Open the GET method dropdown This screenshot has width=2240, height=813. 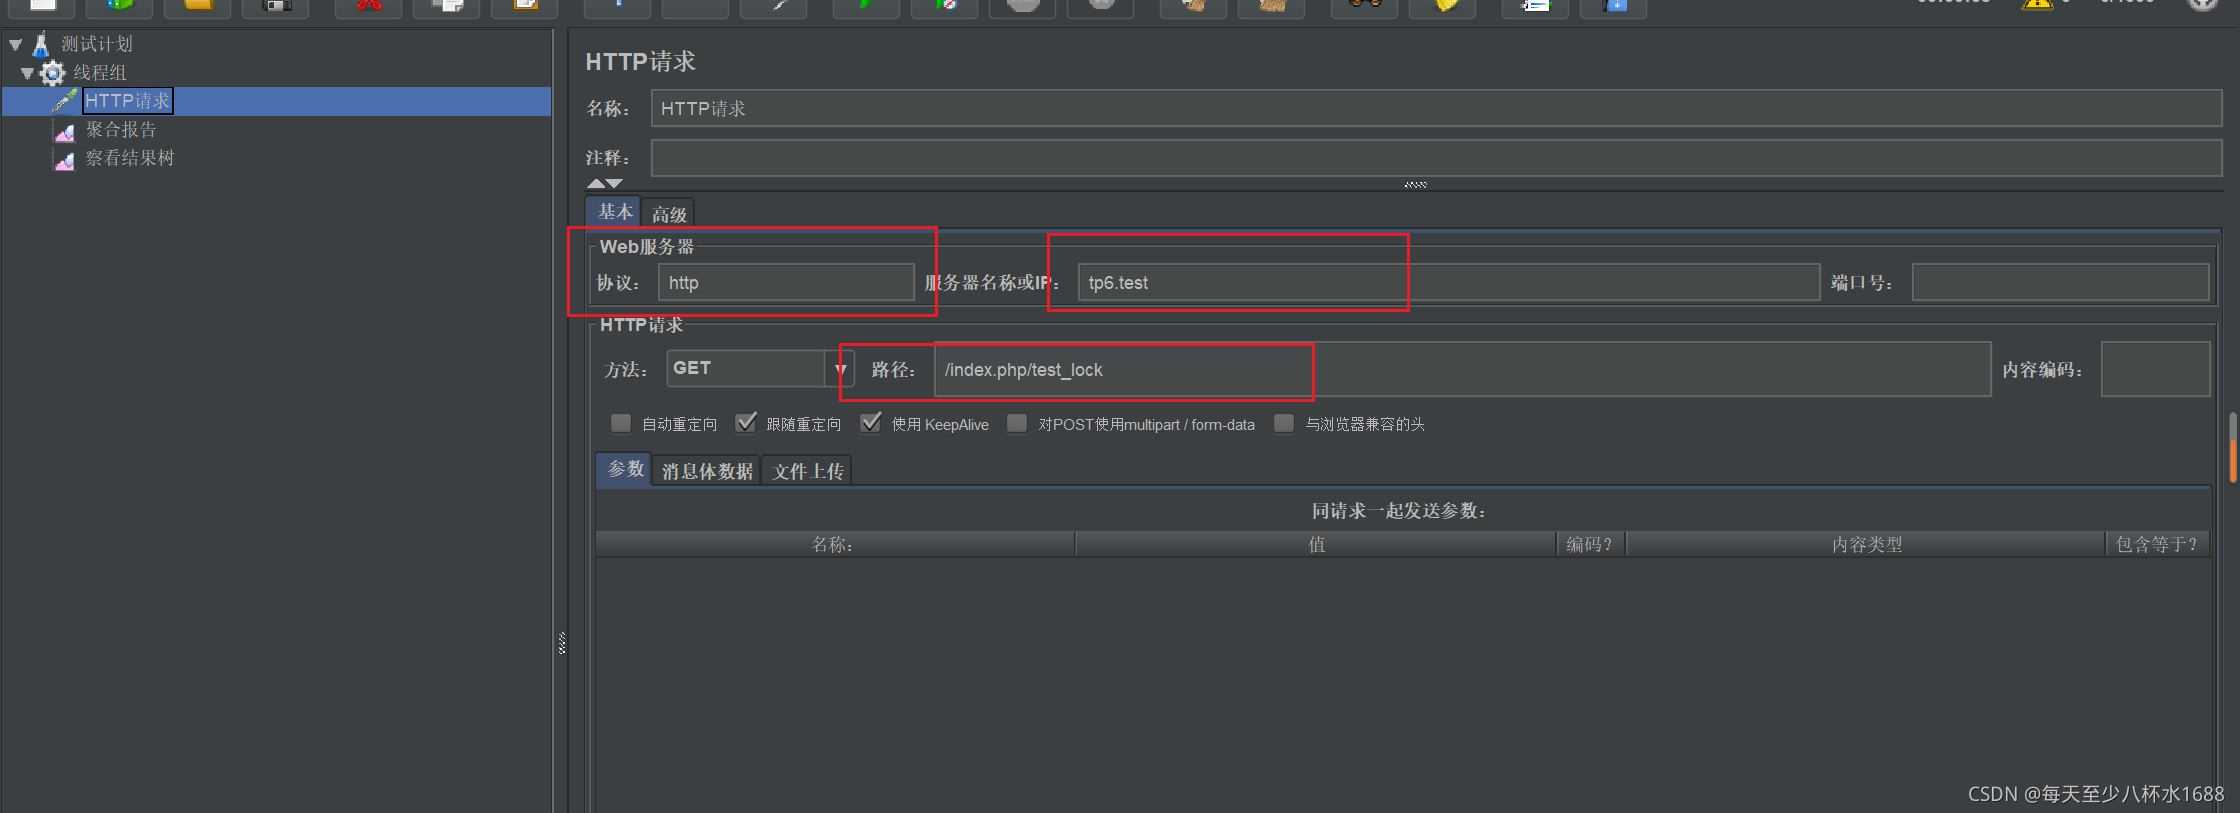[840, 369]
